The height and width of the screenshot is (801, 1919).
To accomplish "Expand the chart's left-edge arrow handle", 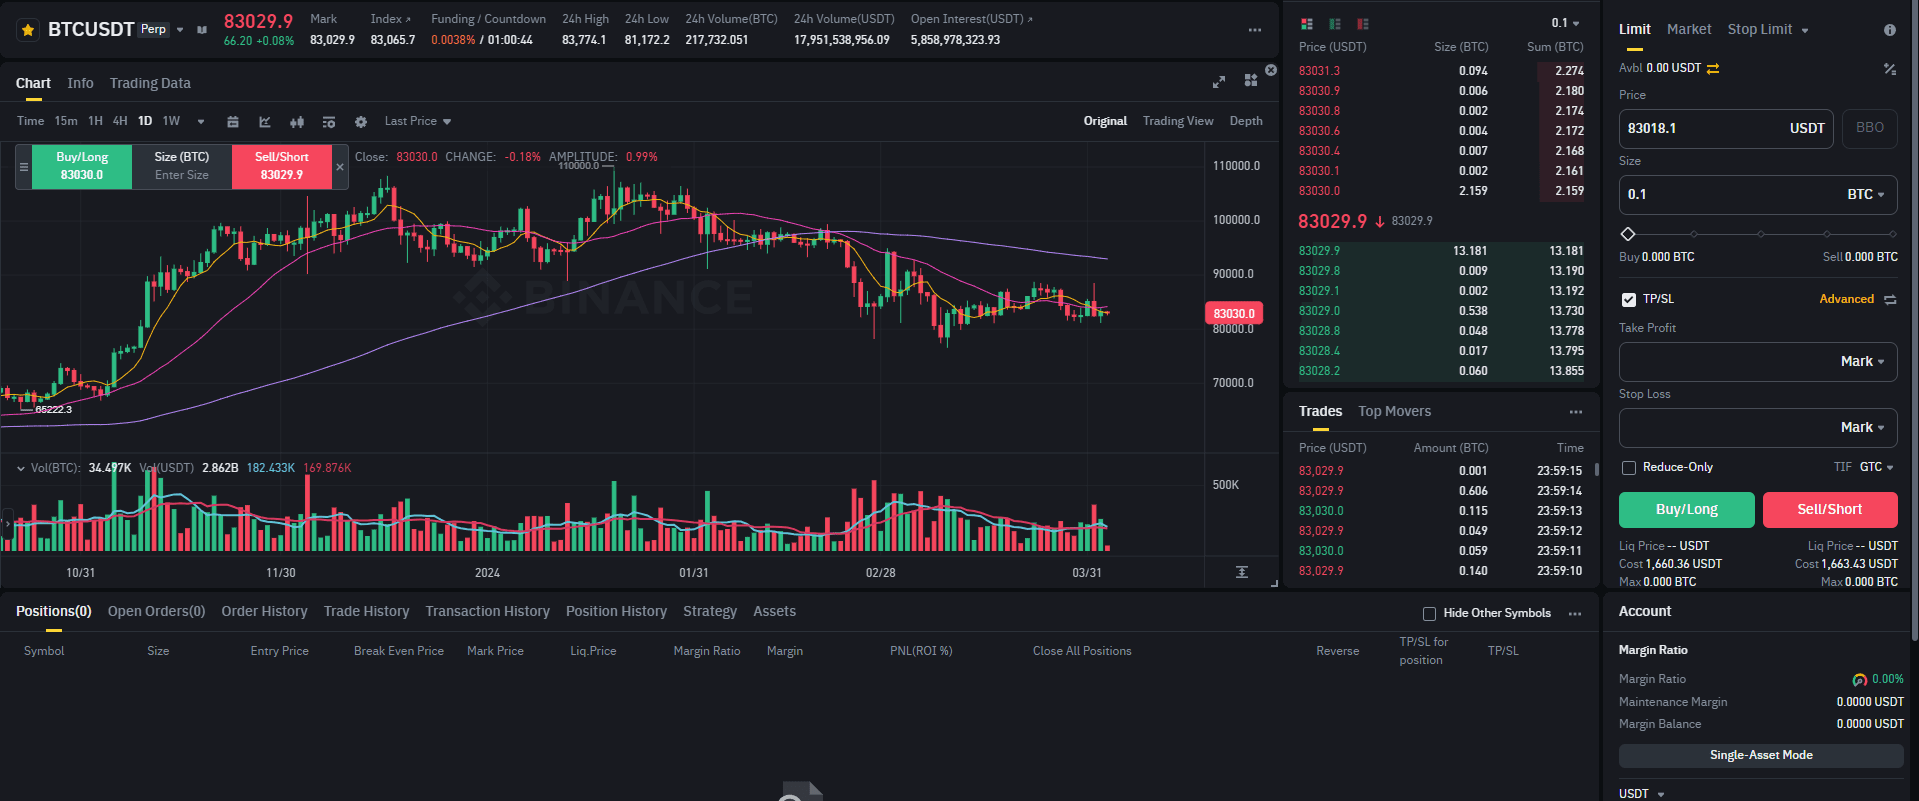I will (x=7, y=522).
